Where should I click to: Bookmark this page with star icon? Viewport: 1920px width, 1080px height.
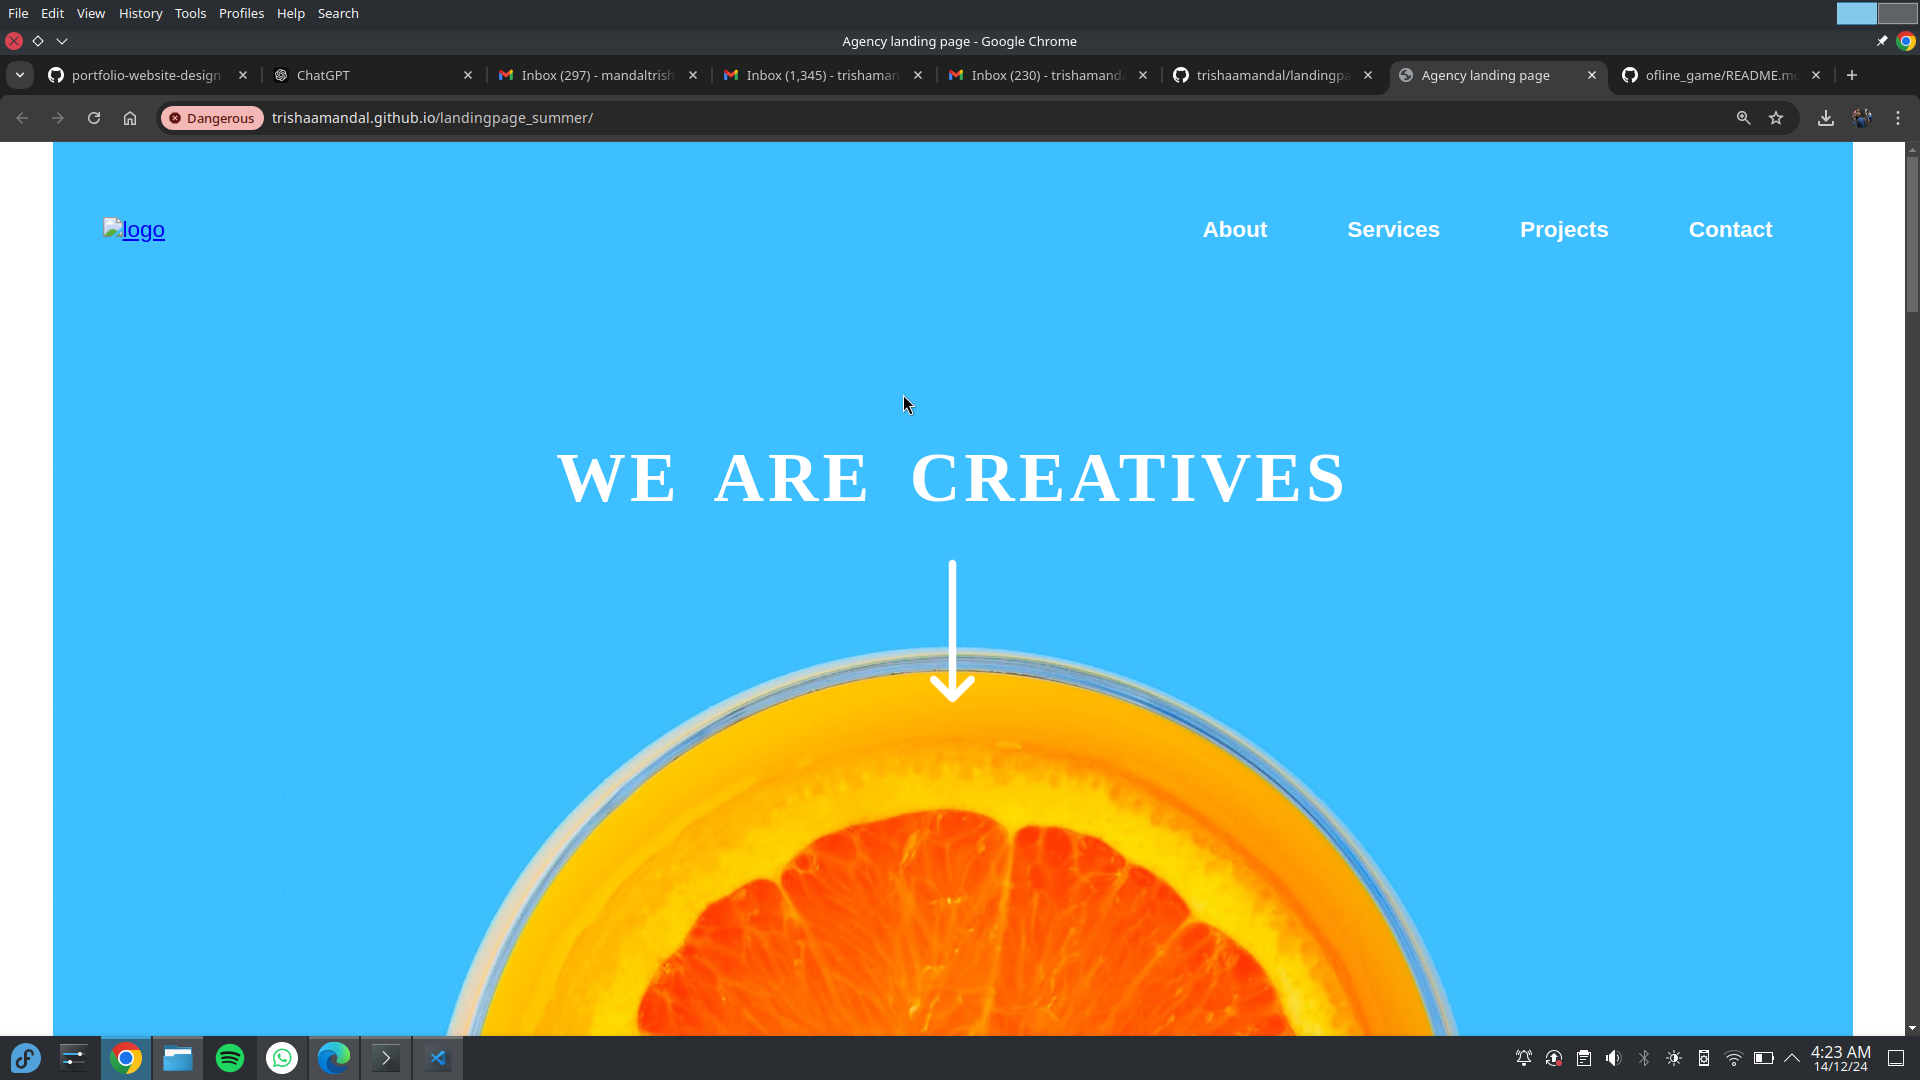1776,118
